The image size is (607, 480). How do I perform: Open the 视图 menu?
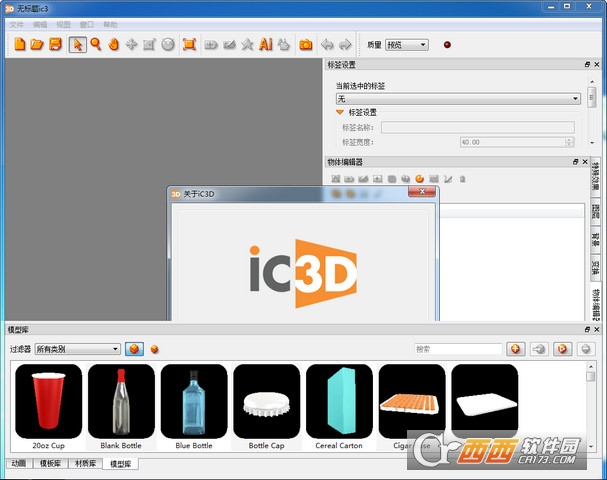[x=63, y=25]
